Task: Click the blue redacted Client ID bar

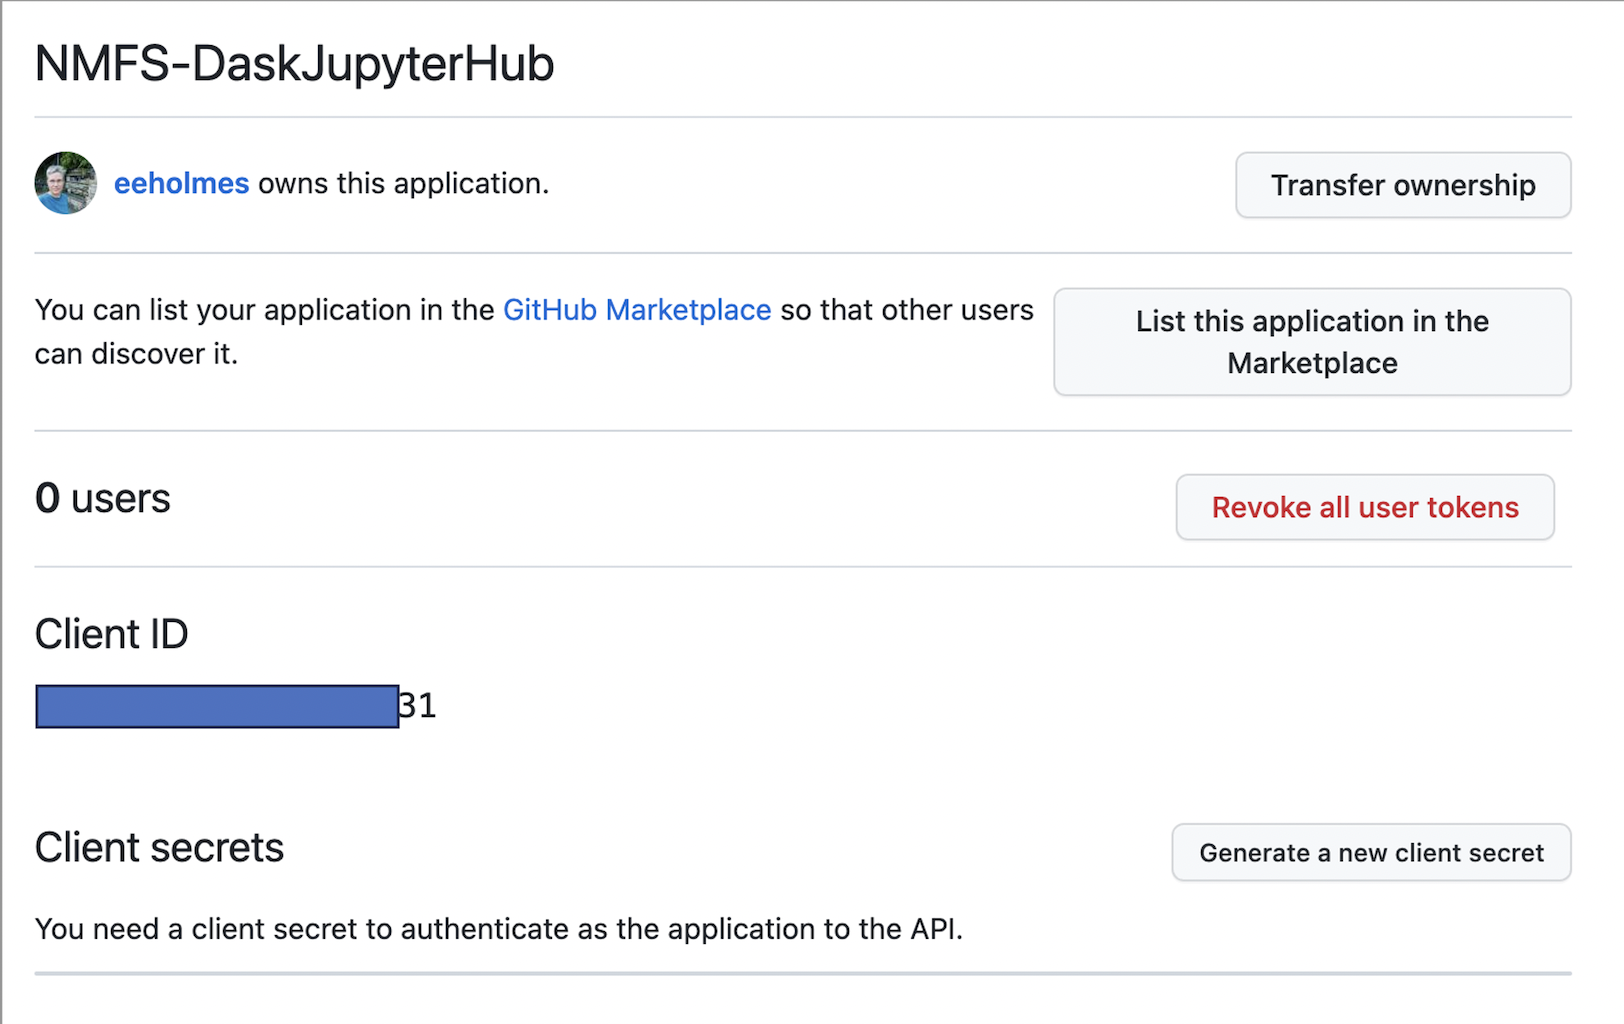Action: [x=217, y=706]
